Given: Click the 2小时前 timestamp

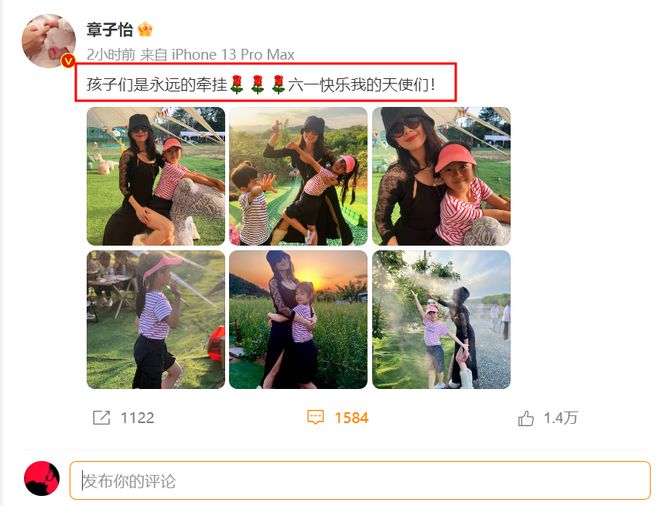Looking at the screenshot, I should [111, 55].
